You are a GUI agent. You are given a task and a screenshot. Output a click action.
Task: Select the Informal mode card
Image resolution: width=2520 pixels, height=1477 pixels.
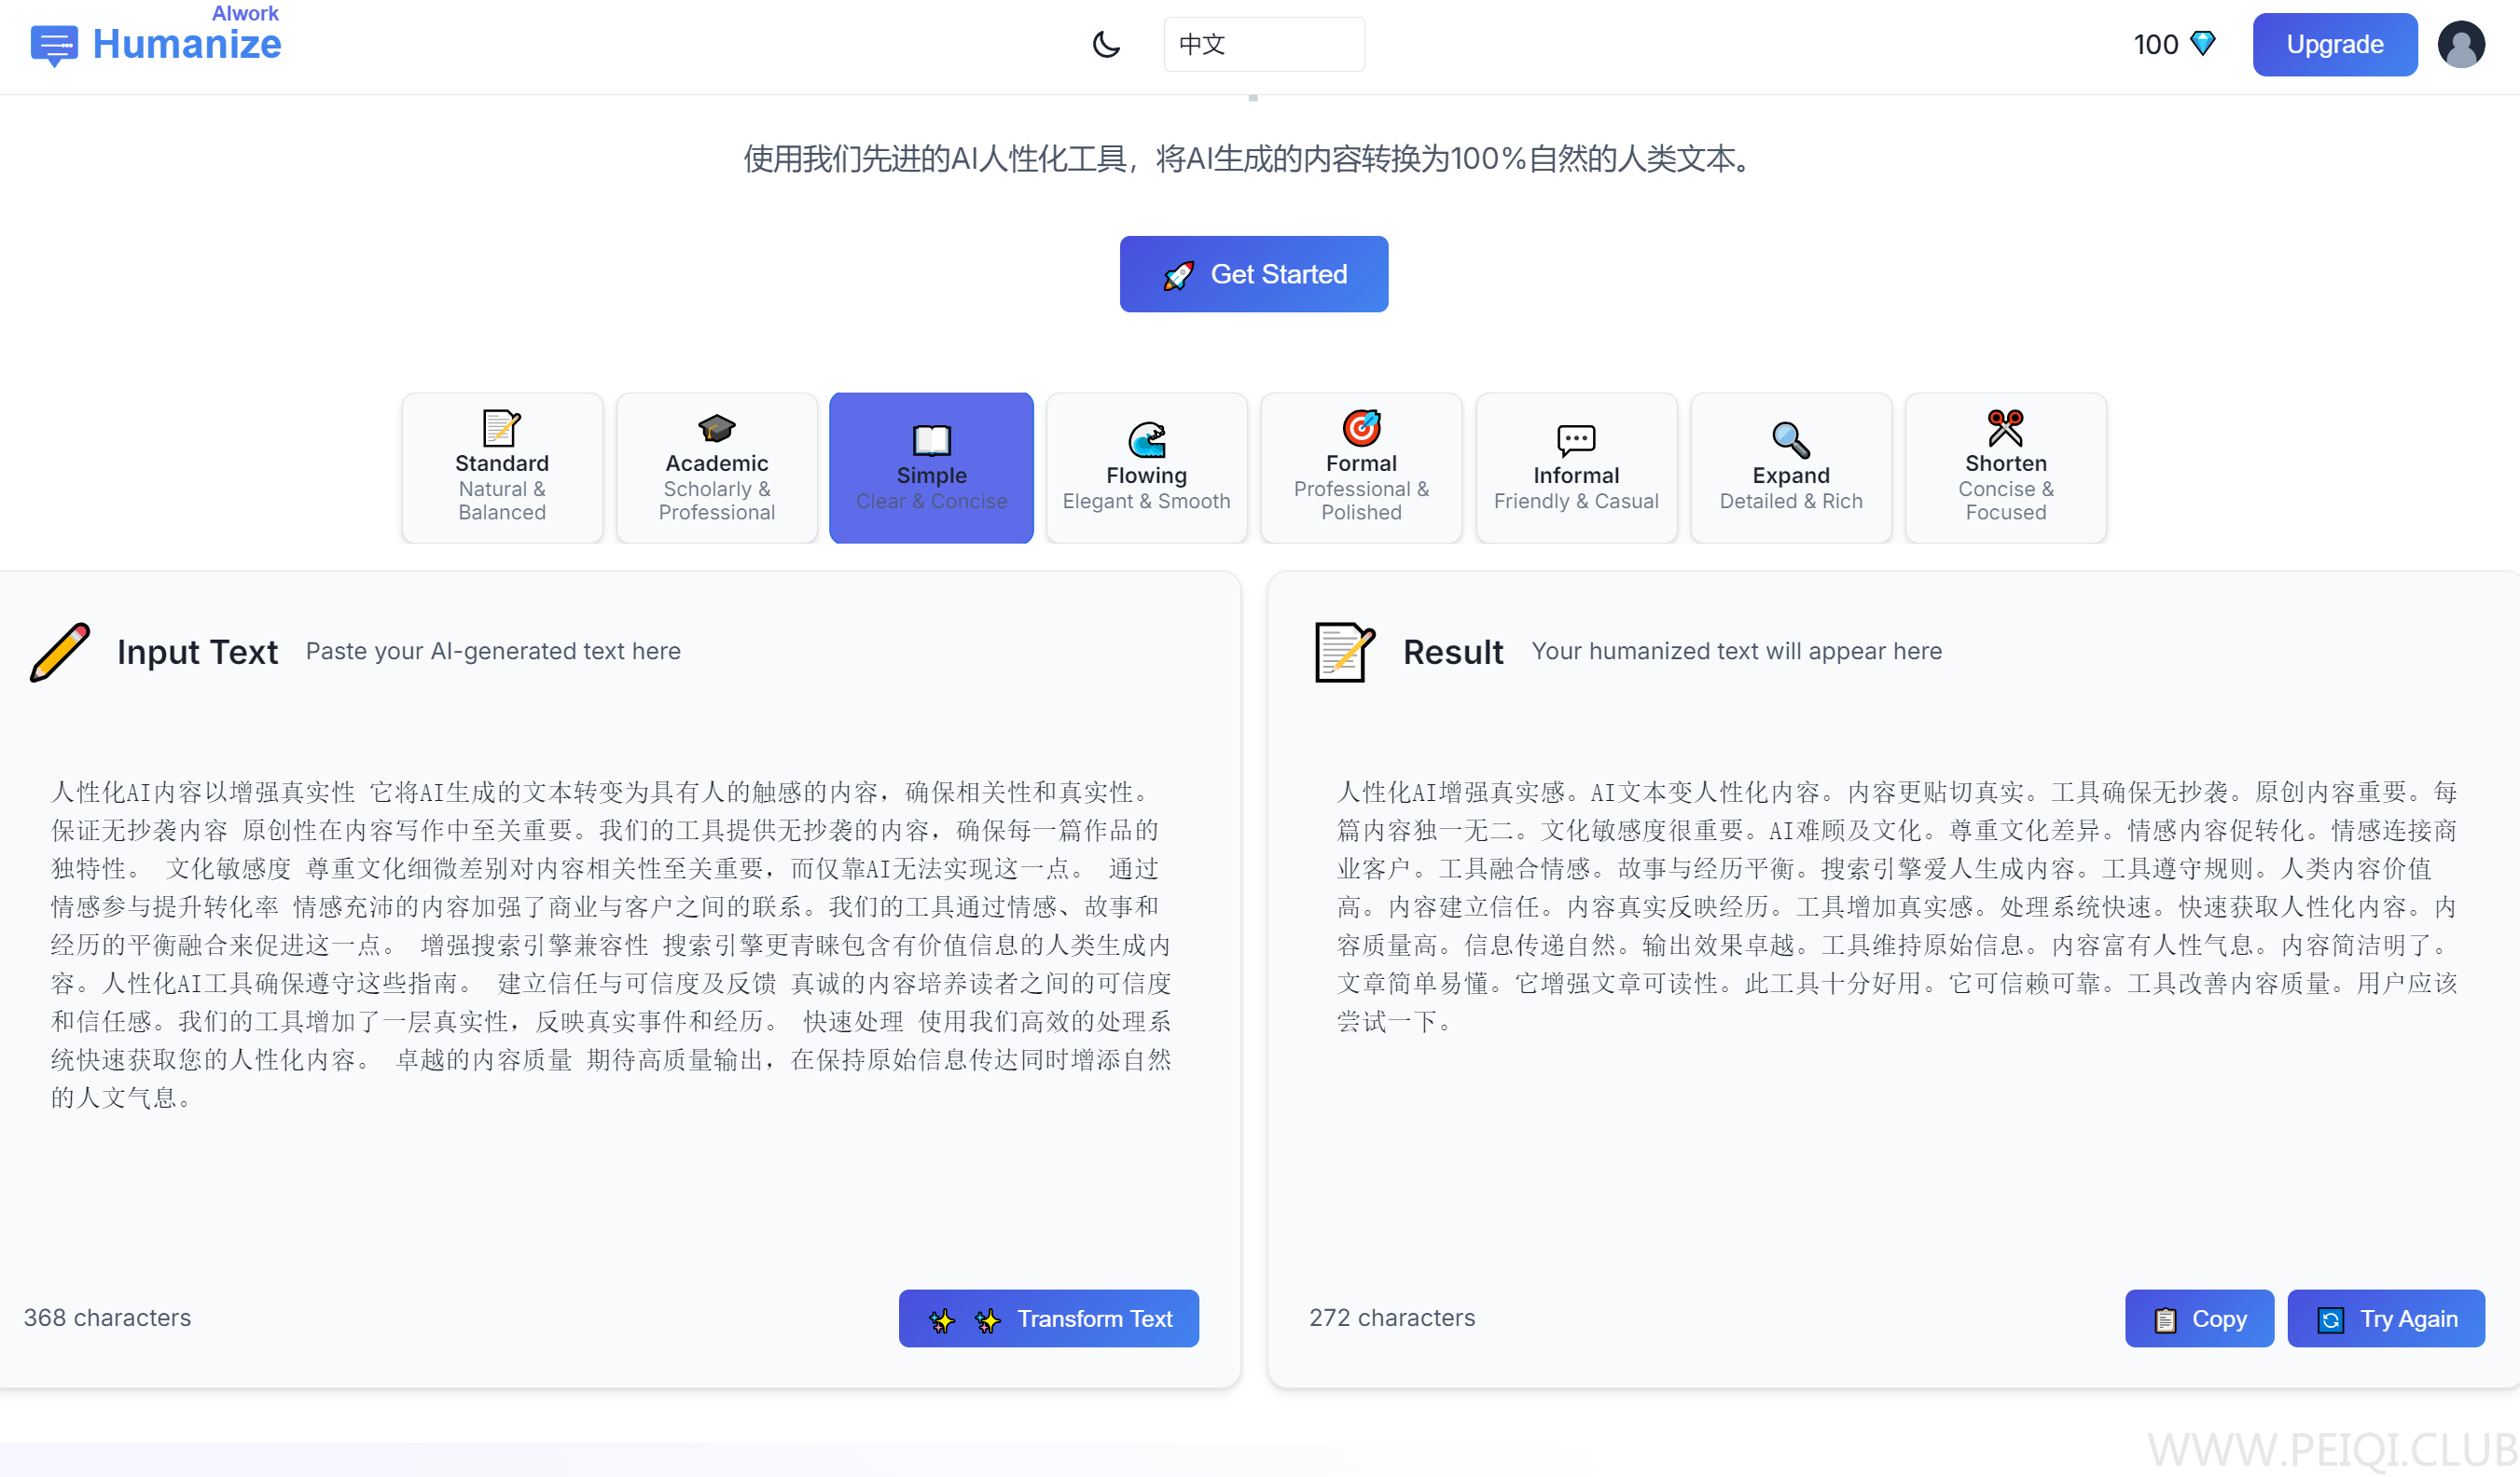coord(1576,468)
